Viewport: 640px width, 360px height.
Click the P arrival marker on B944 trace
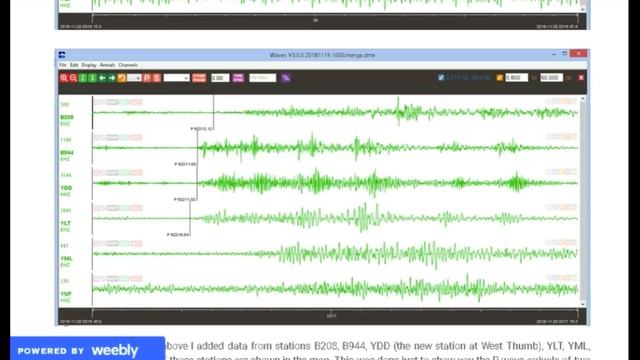click(197, 149)
